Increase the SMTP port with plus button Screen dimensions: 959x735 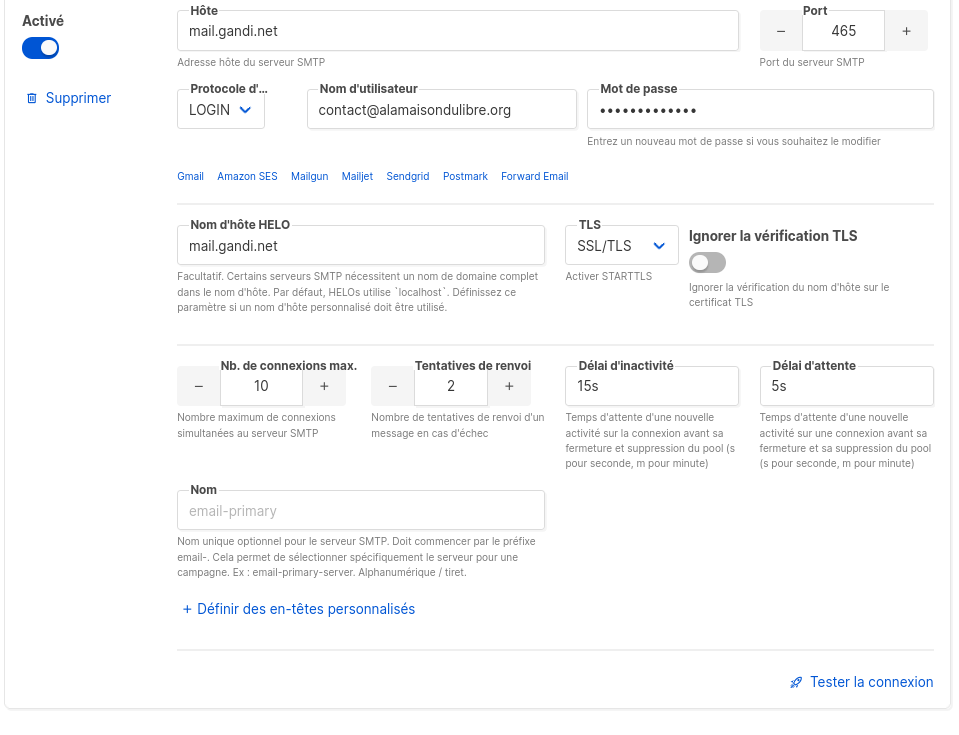pyautogui.click(x=906, y=31)
